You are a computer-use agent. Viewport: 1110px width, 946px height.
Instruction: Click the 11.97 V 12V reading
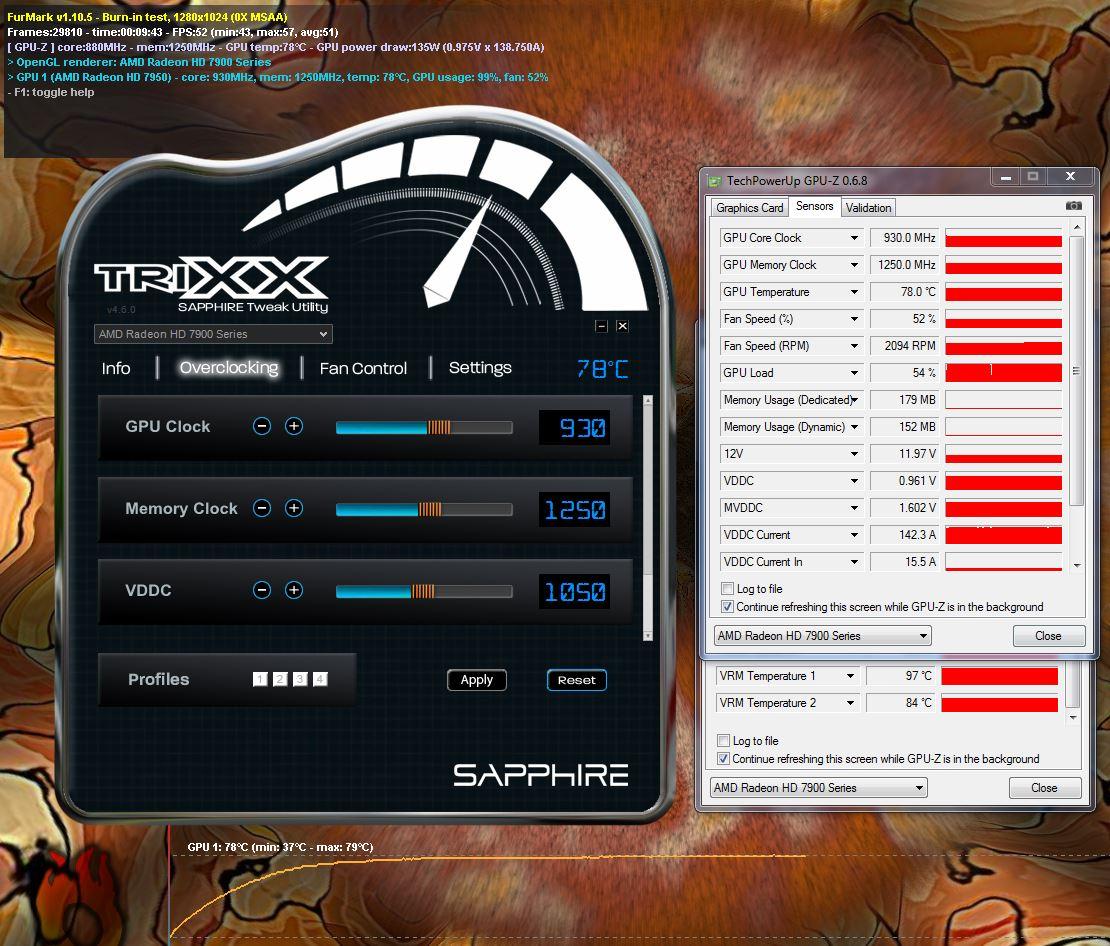pos(904,454)
